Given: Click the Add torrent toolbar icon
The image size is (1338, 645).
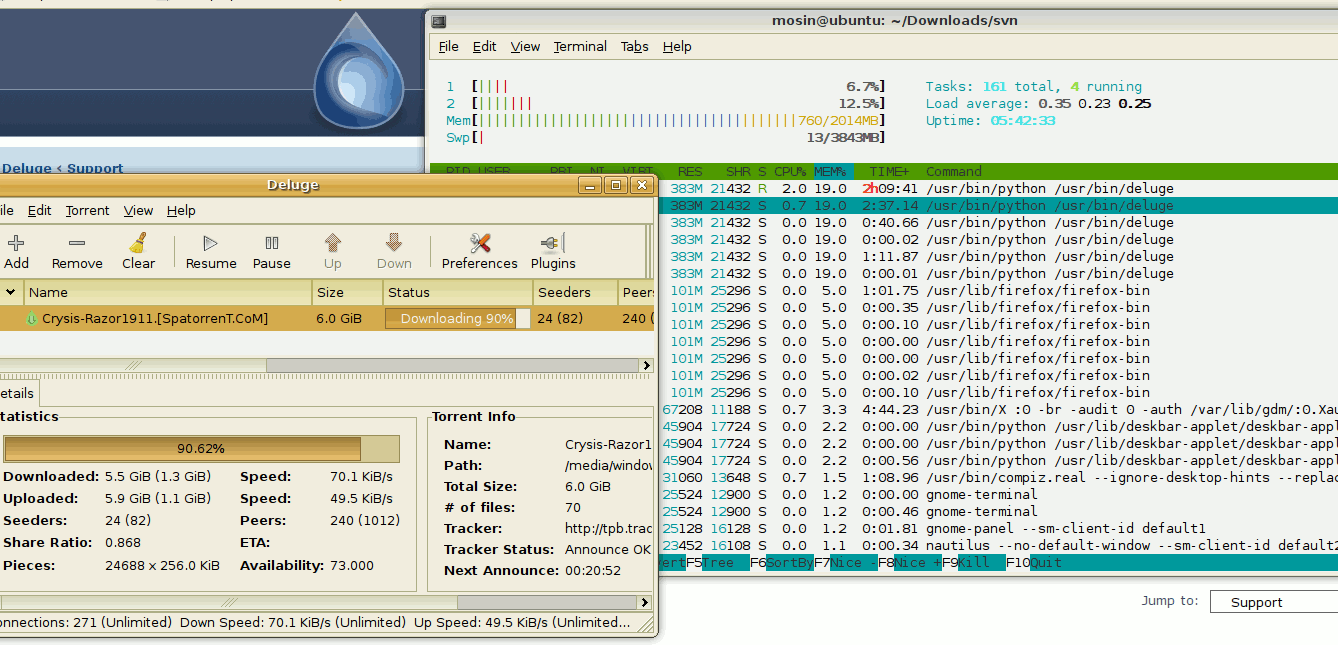Looking at the screenshot, I should click(16, 243).
